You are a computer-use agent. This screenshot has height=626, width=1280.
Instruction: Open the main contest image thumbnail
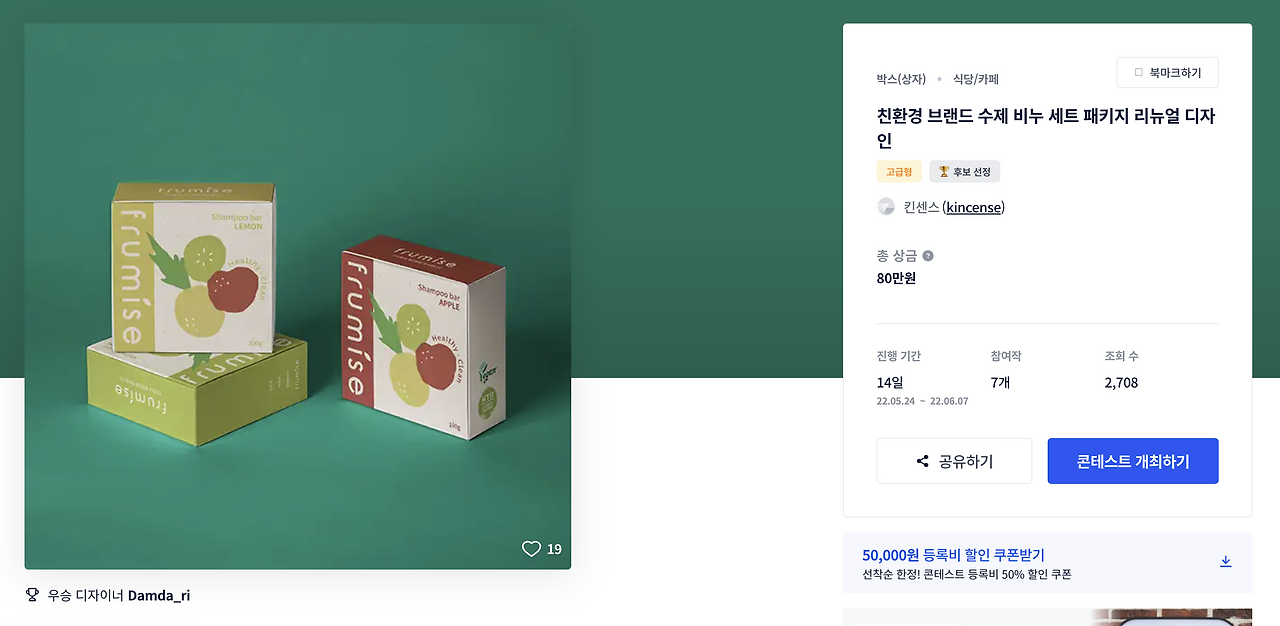pos(298,297)
